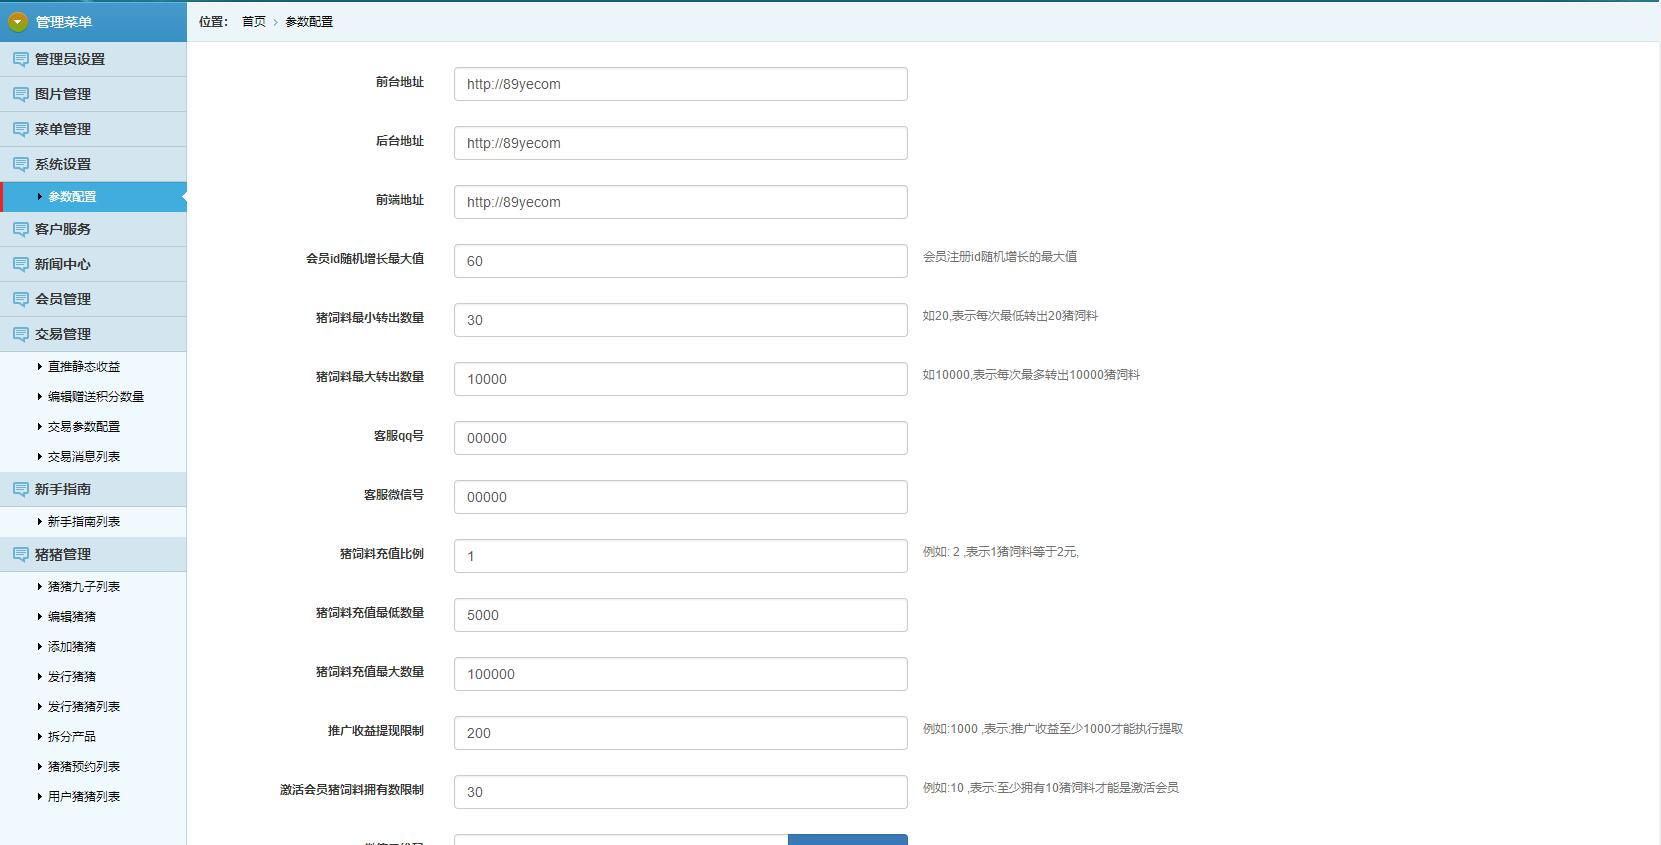
Task: Expand the 会员管理 menu section
Action: (93, 299)
